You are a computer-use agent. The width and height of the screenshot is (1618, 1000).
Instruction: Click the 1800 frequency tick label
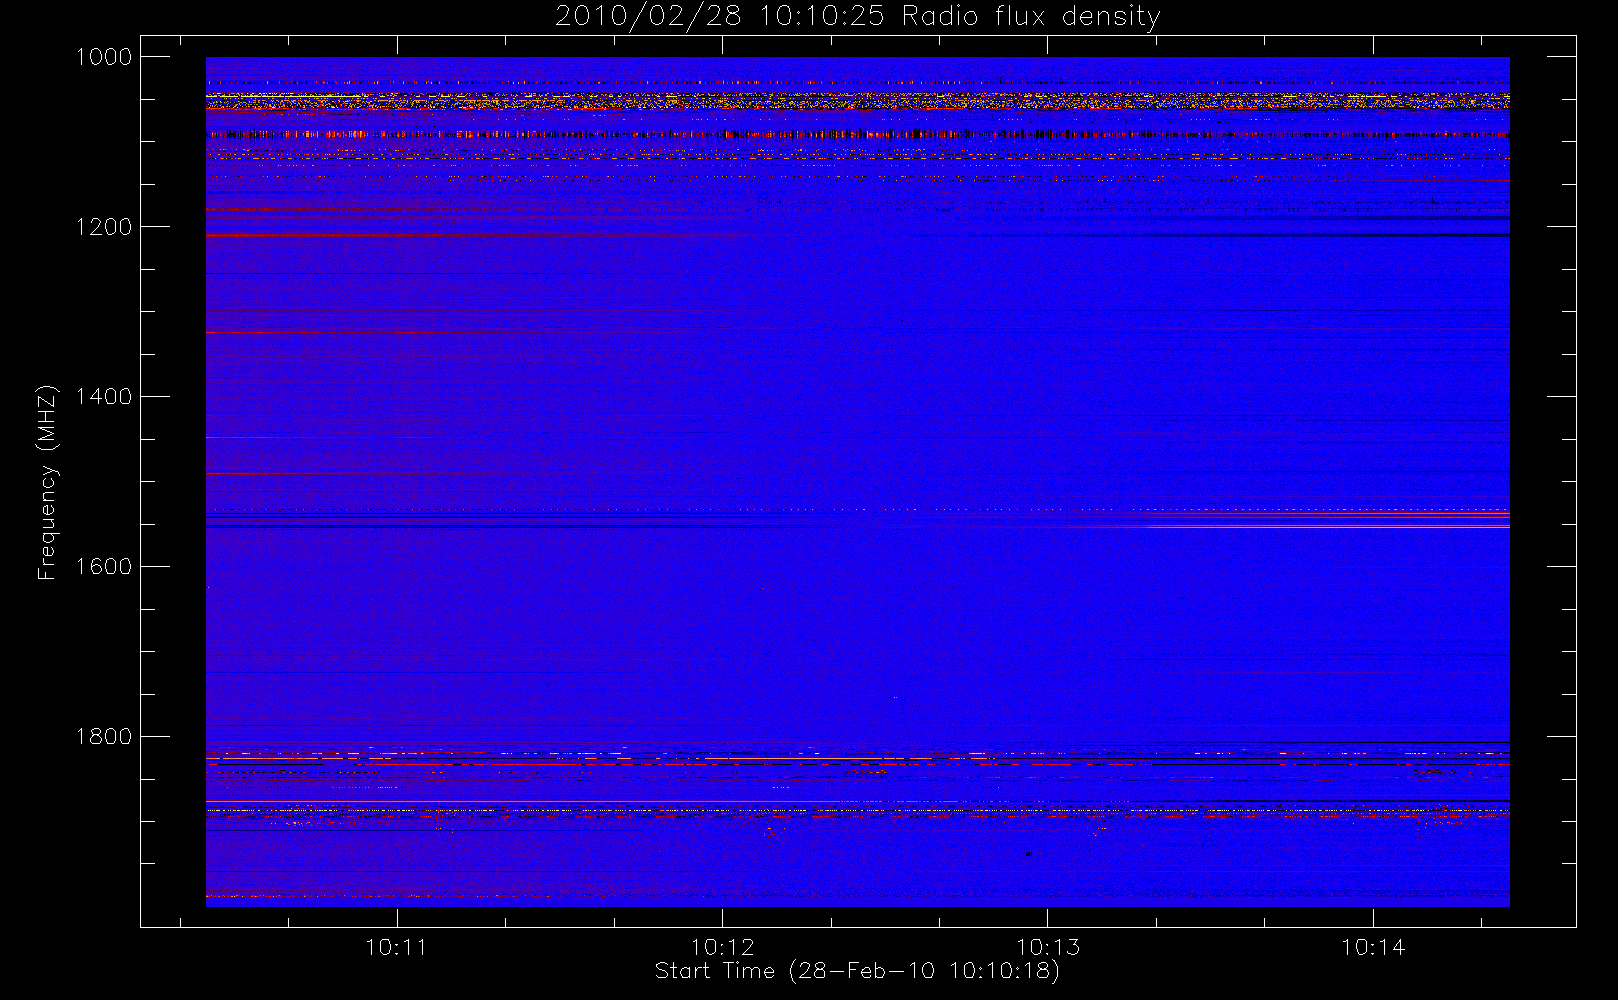[x=103, y=737]
